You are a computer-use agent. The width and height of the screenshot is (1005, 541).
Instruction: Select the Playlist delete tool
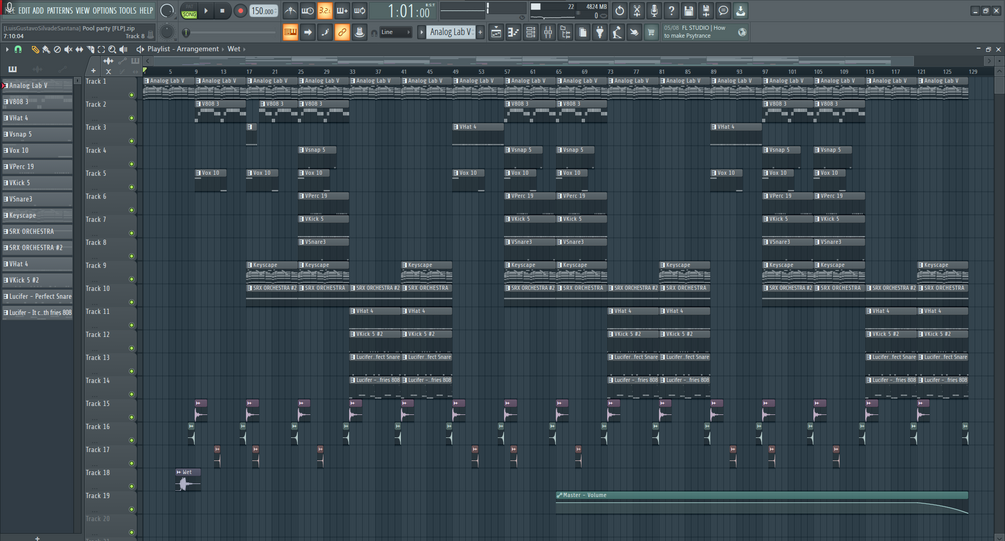(57, 49)
